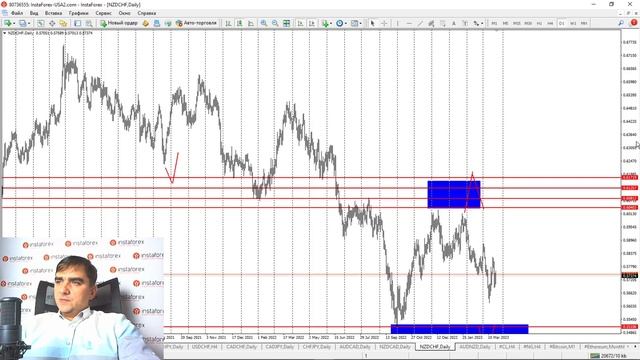Viewport: 640px width, 360px height.
Task: Zoom in on the chart
Action: tap(264, 23)
